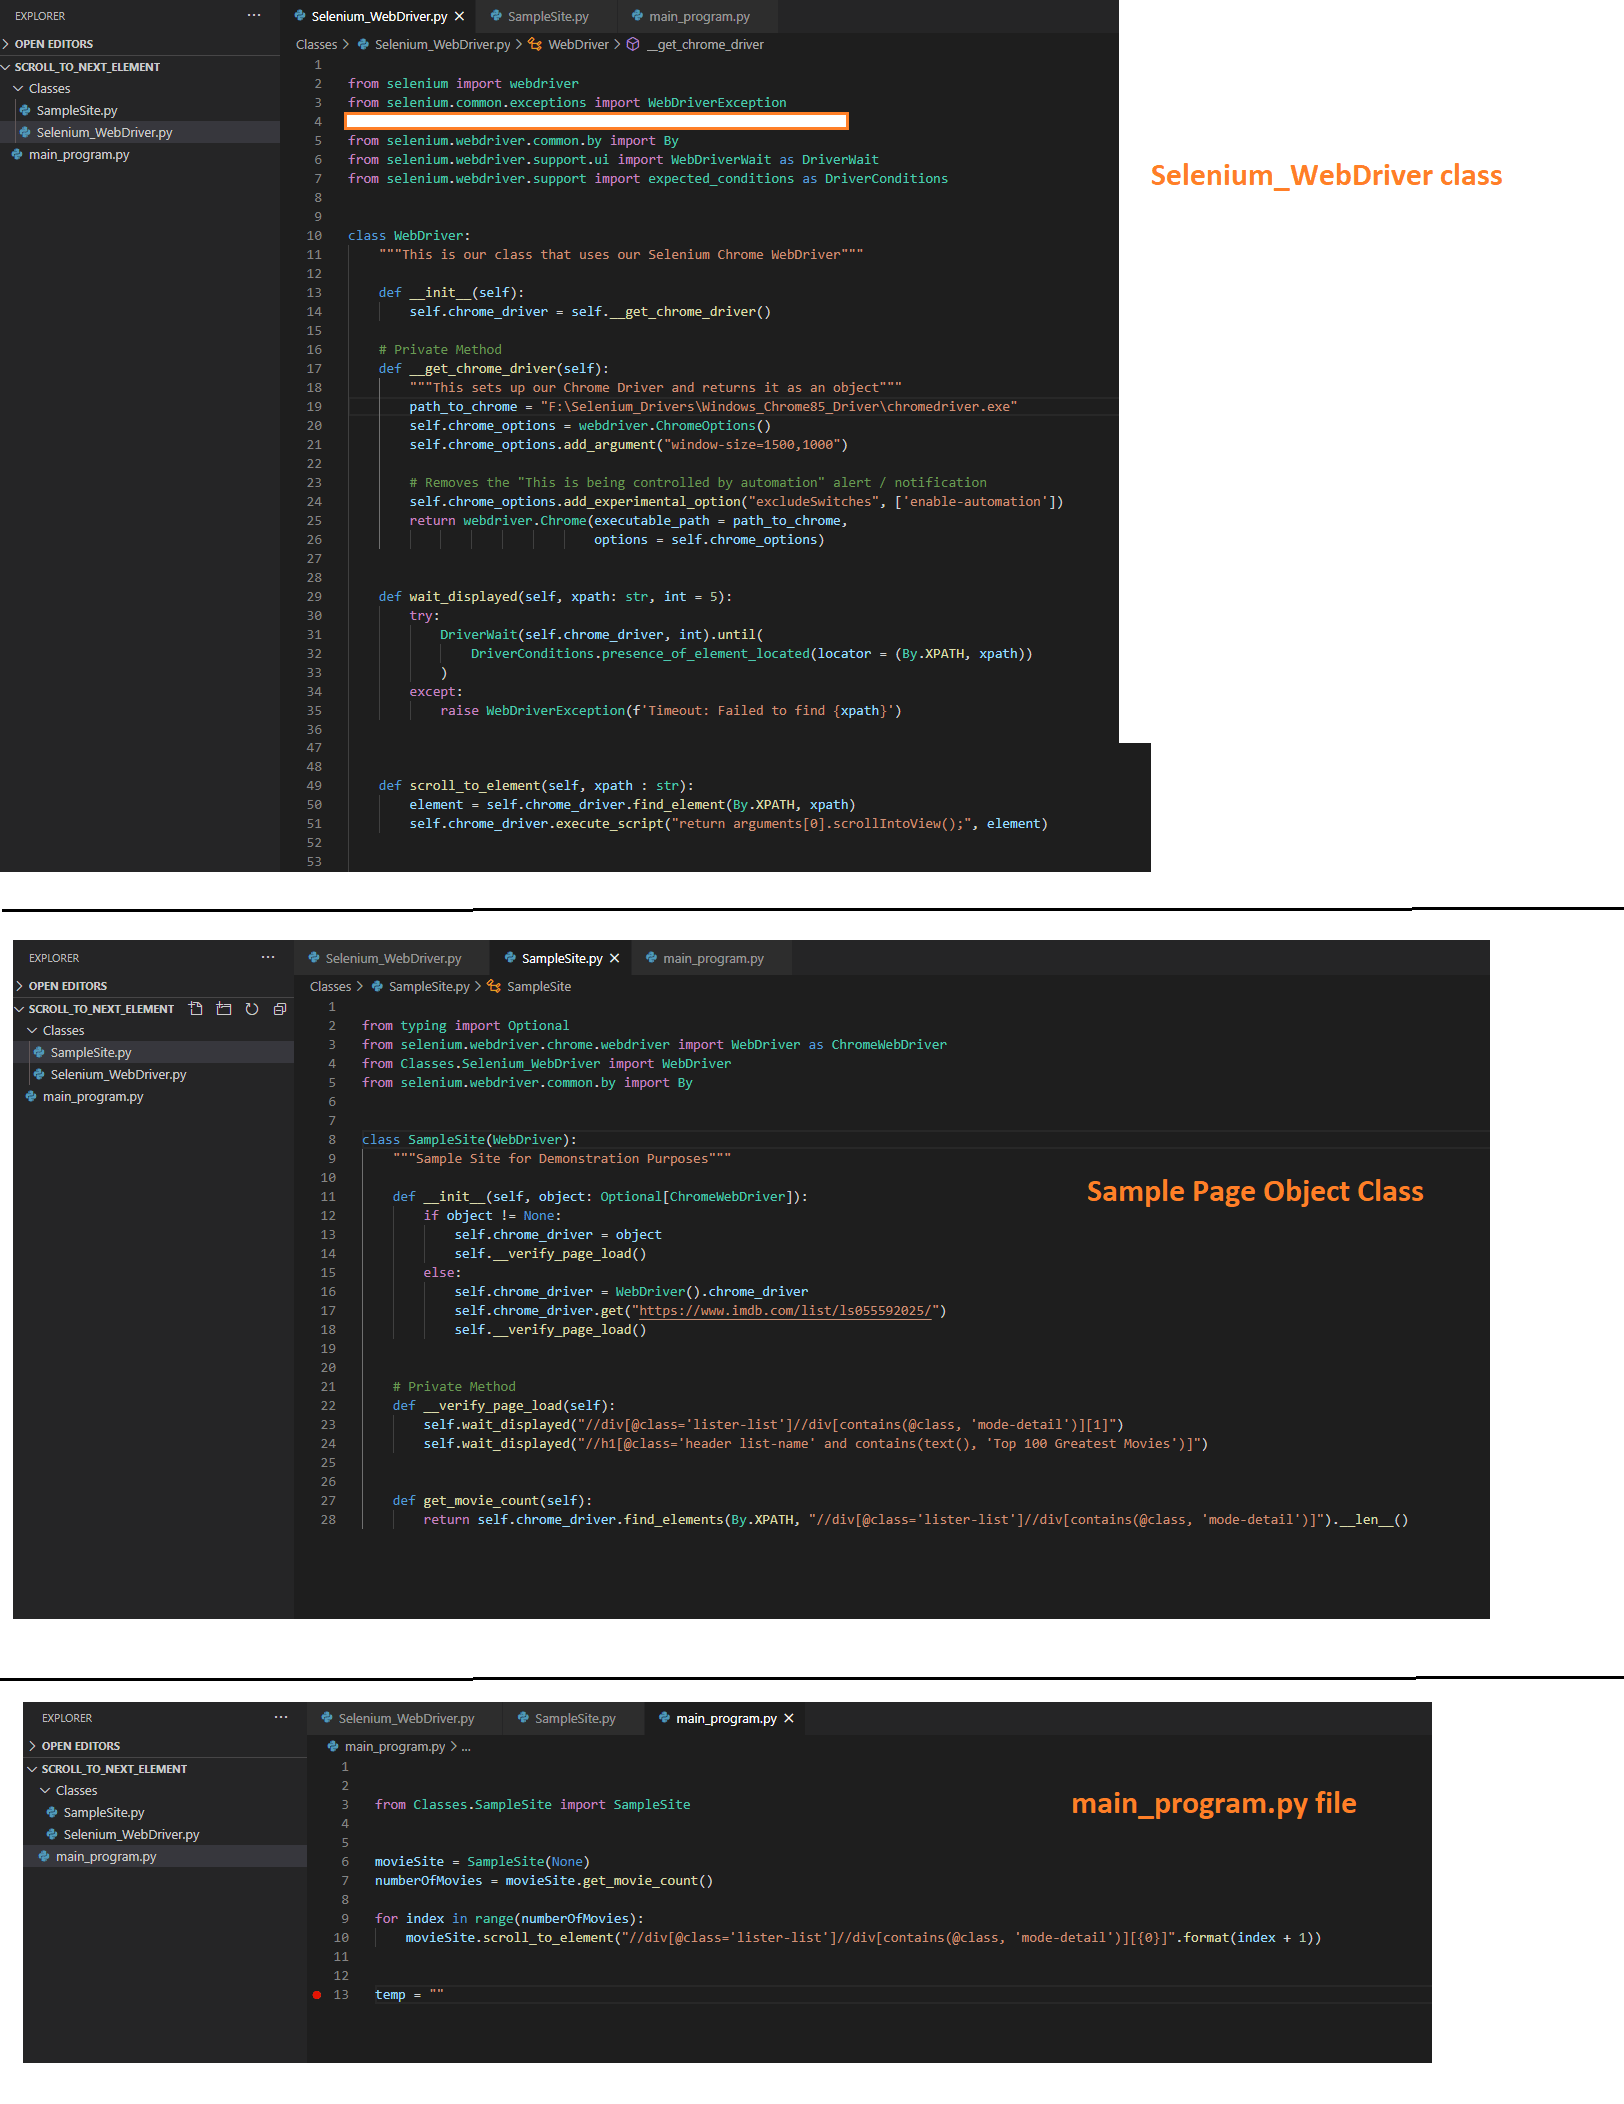
Task: Click the Python icon on Selenium_WebDriver.py tab
Action: 301,16
